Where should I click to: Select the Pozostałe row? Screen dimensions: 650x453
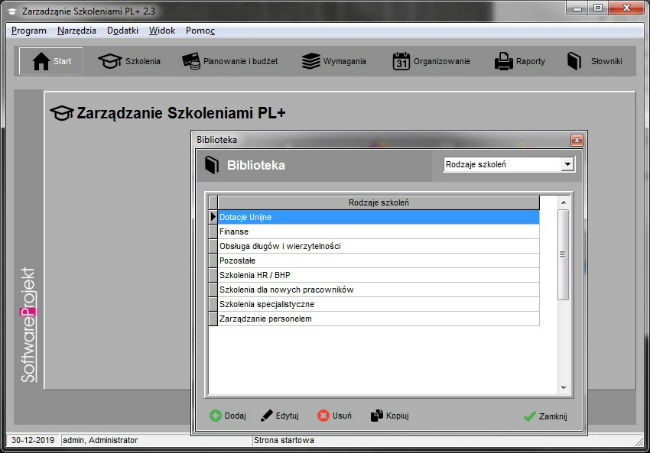tap(378, 261)
